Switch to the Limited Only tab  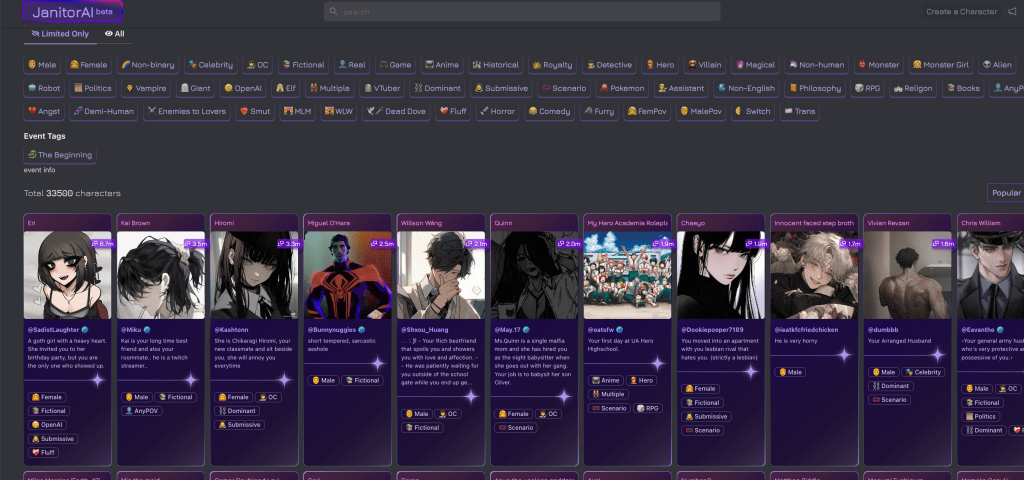coord(61,34)
